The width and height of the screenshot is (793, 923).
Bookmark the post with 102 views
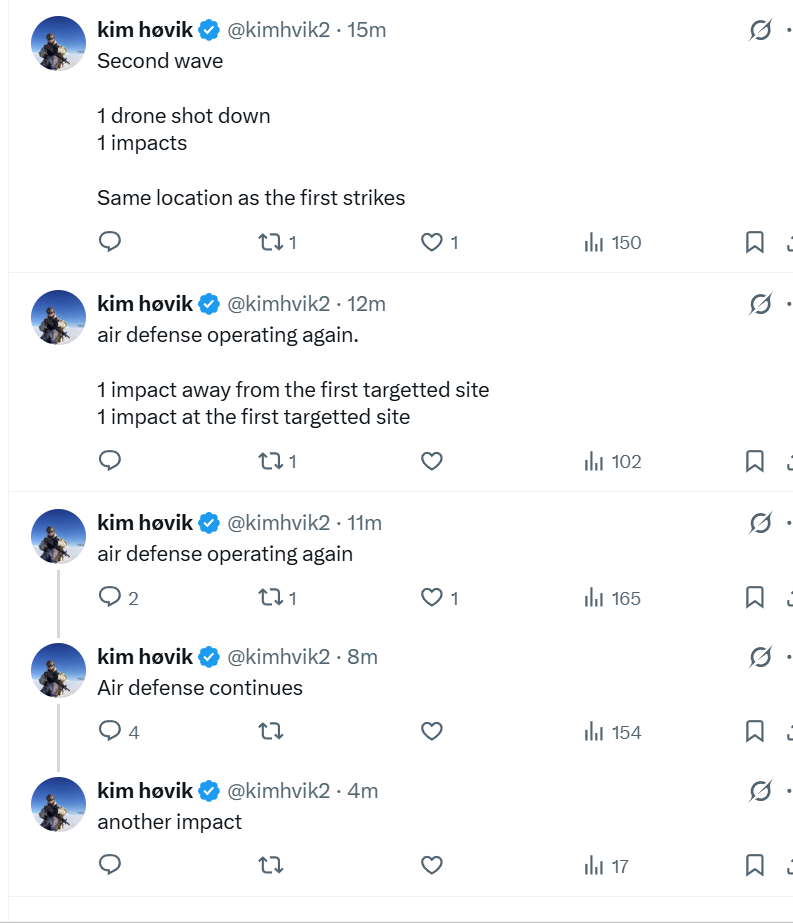pos(755,461)
